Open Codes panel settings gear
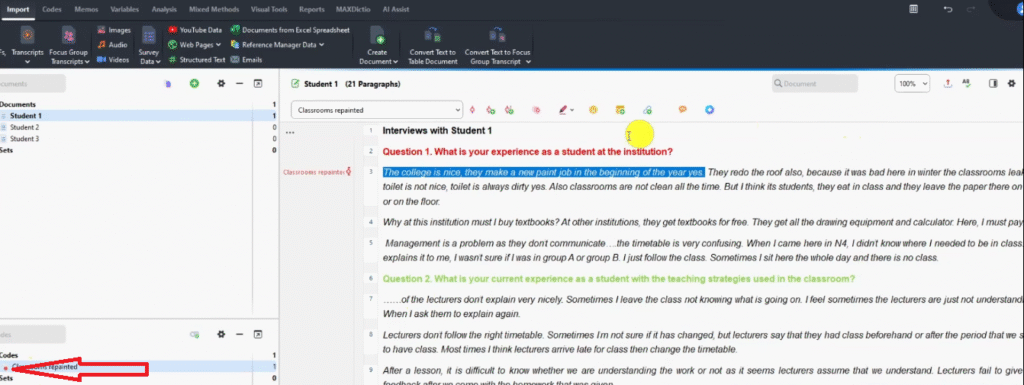 click(221, 334)
